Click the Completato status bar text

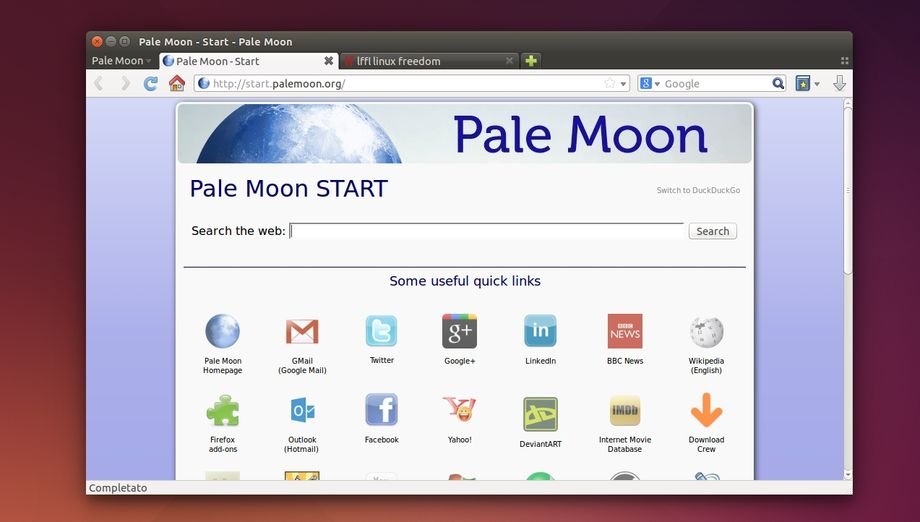tap(118, 488)
